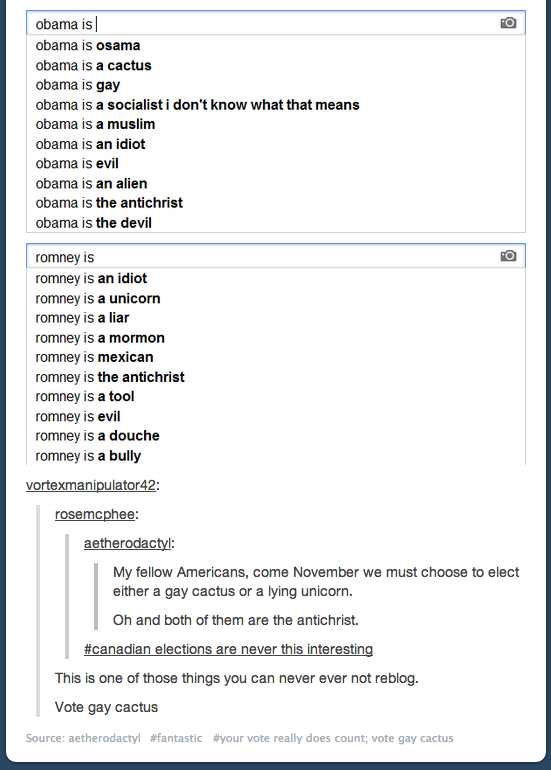This screenshot has height=770, width=551.
Task: Open the '#canadian elections are never this interesting' tag
Action: click(x=228, y=649)
